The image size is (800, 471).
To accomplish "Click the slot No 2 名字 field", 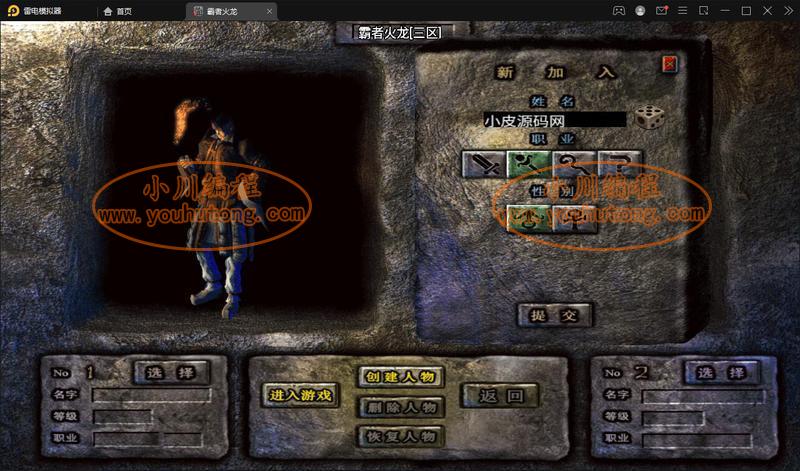I will [x=703, y=395].
